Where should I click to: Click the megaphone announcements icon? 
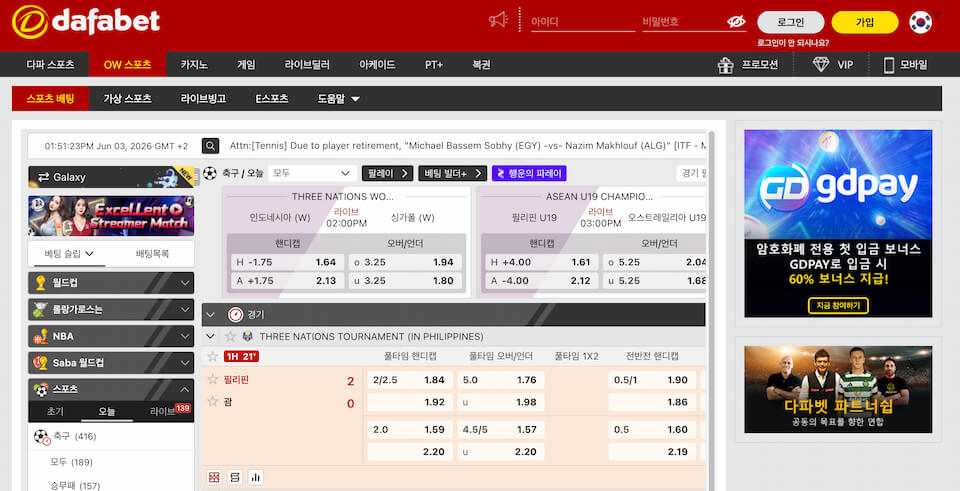pyautogui.click(x=498, y=20)
